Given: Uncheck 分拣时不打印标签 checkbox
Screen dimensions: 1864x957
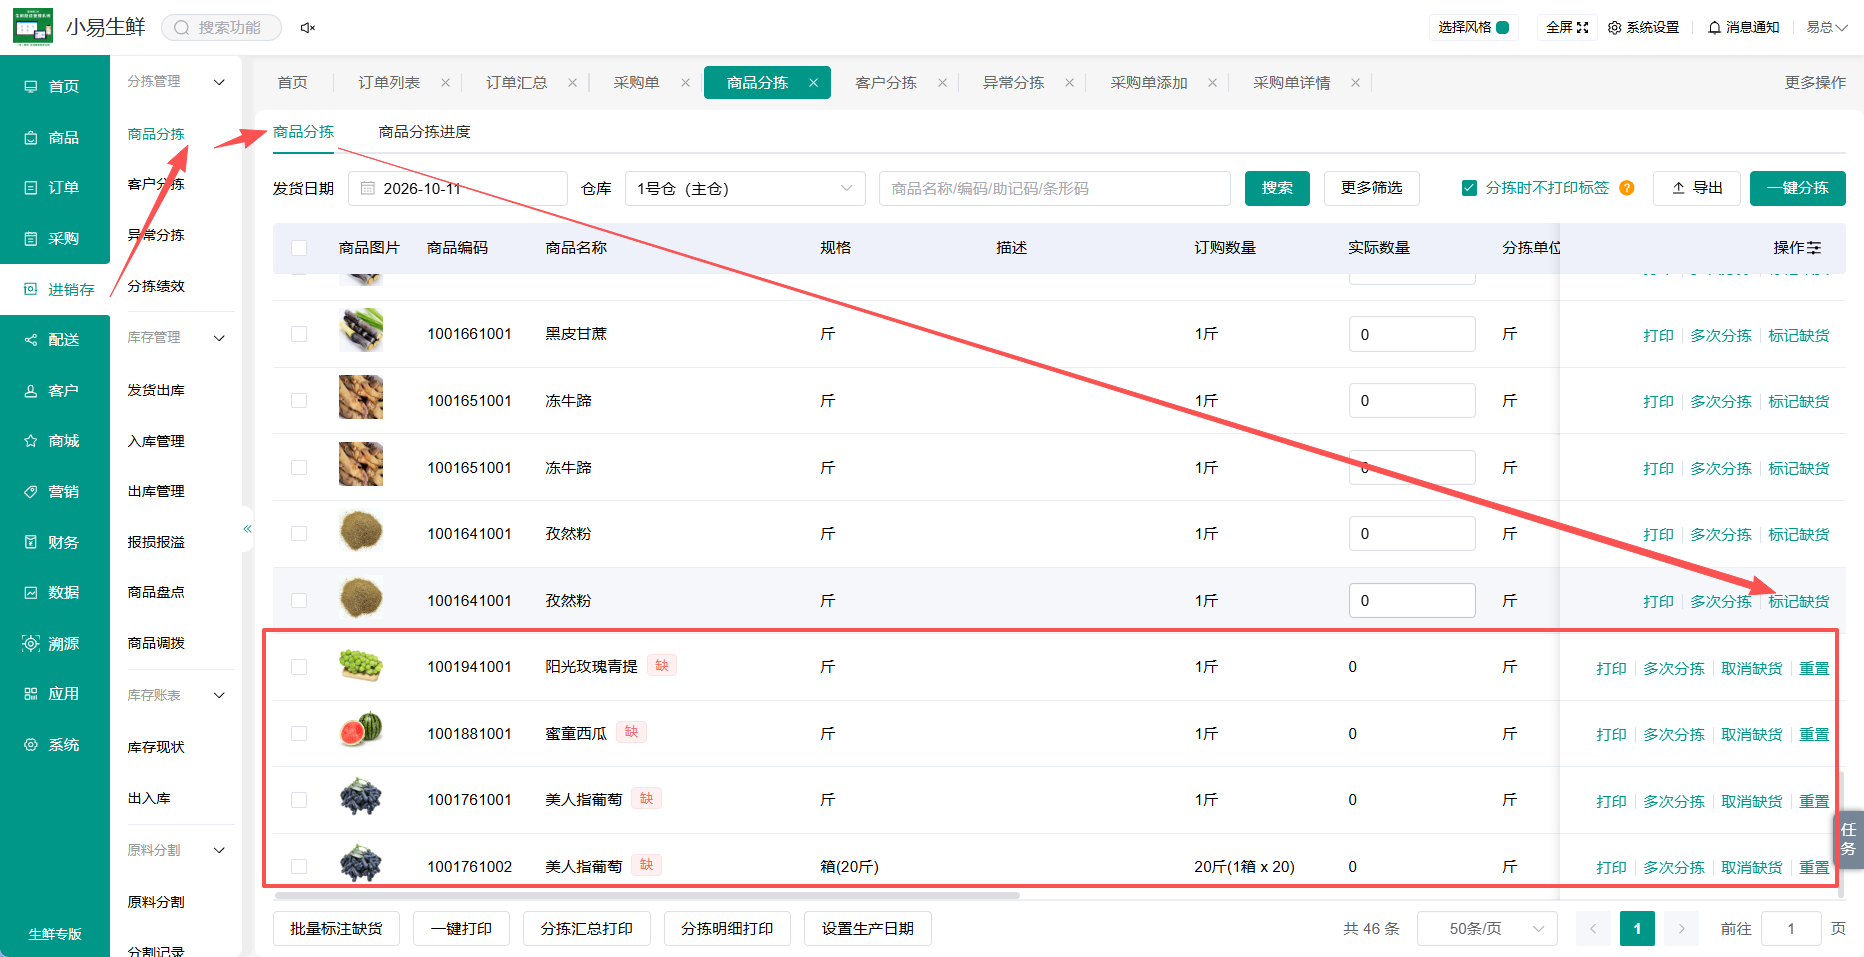Looking at the screenshot, I should pos(1469,188).
